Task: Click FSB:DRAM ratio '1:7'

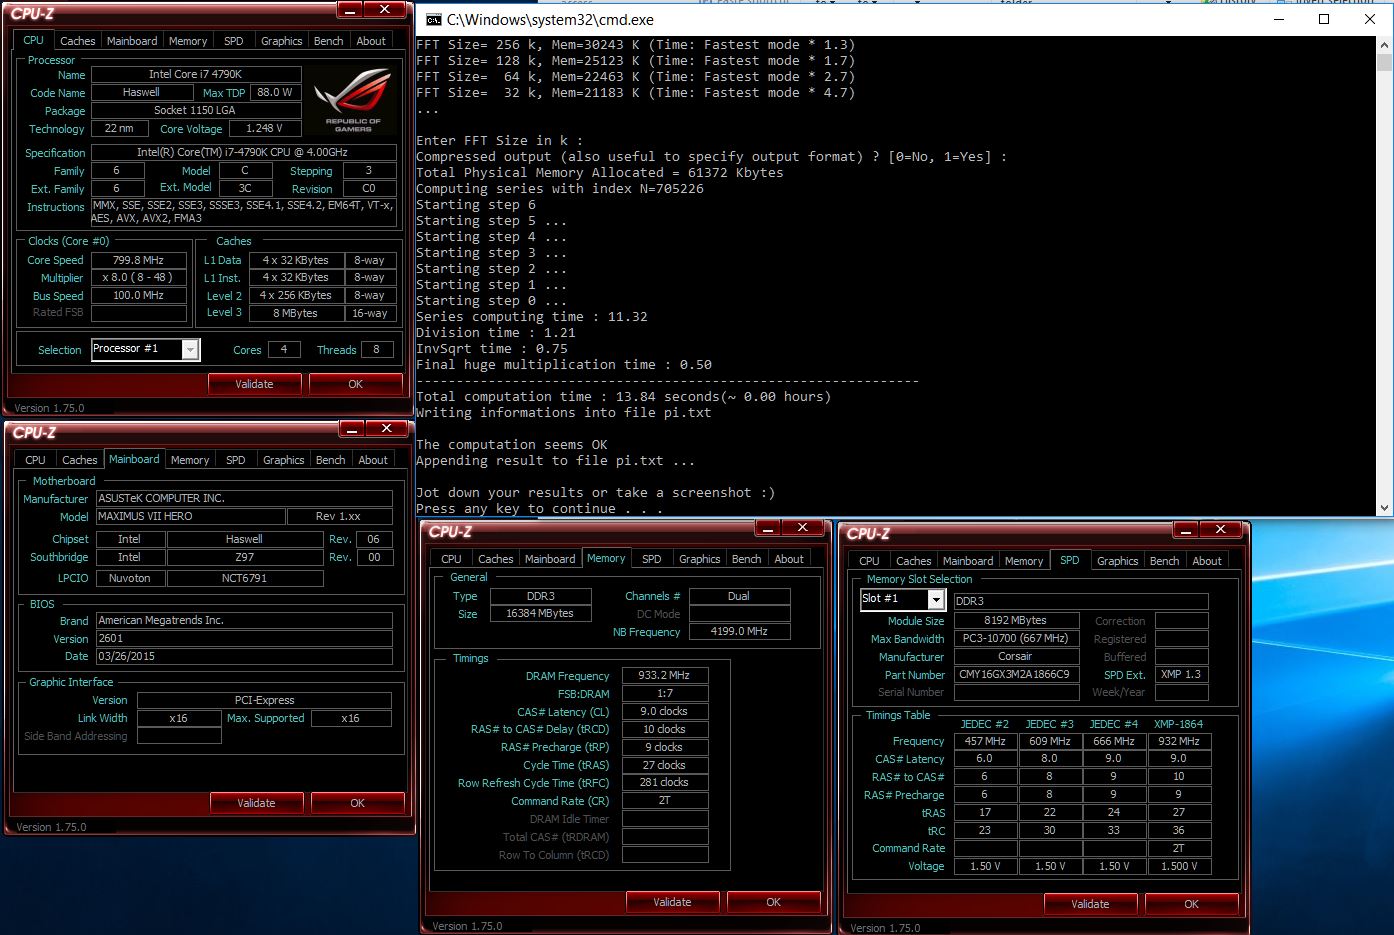Action: [x=665, y=693]
